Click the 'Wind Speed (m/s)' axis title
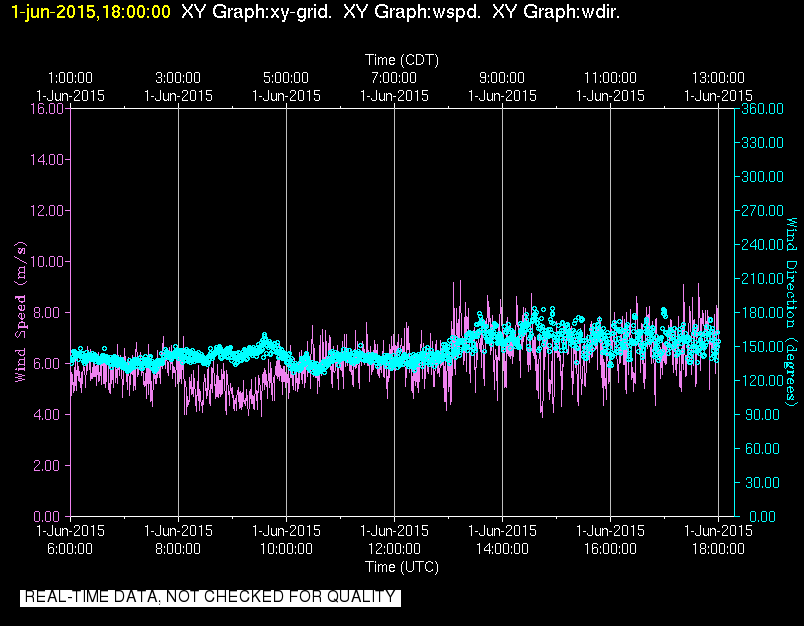This screenshot has width=804, height=626. pos(20,312)
